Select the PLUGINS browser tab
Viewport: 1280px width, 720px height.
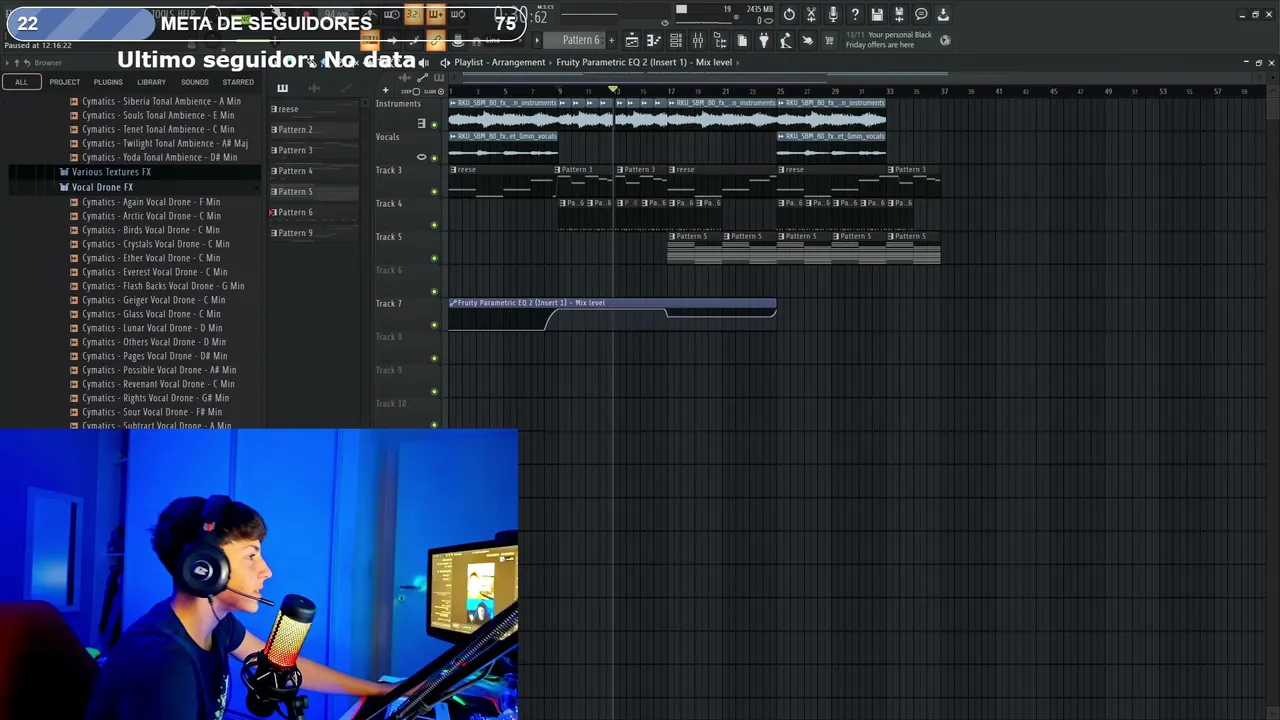click(x=108, y=82)
